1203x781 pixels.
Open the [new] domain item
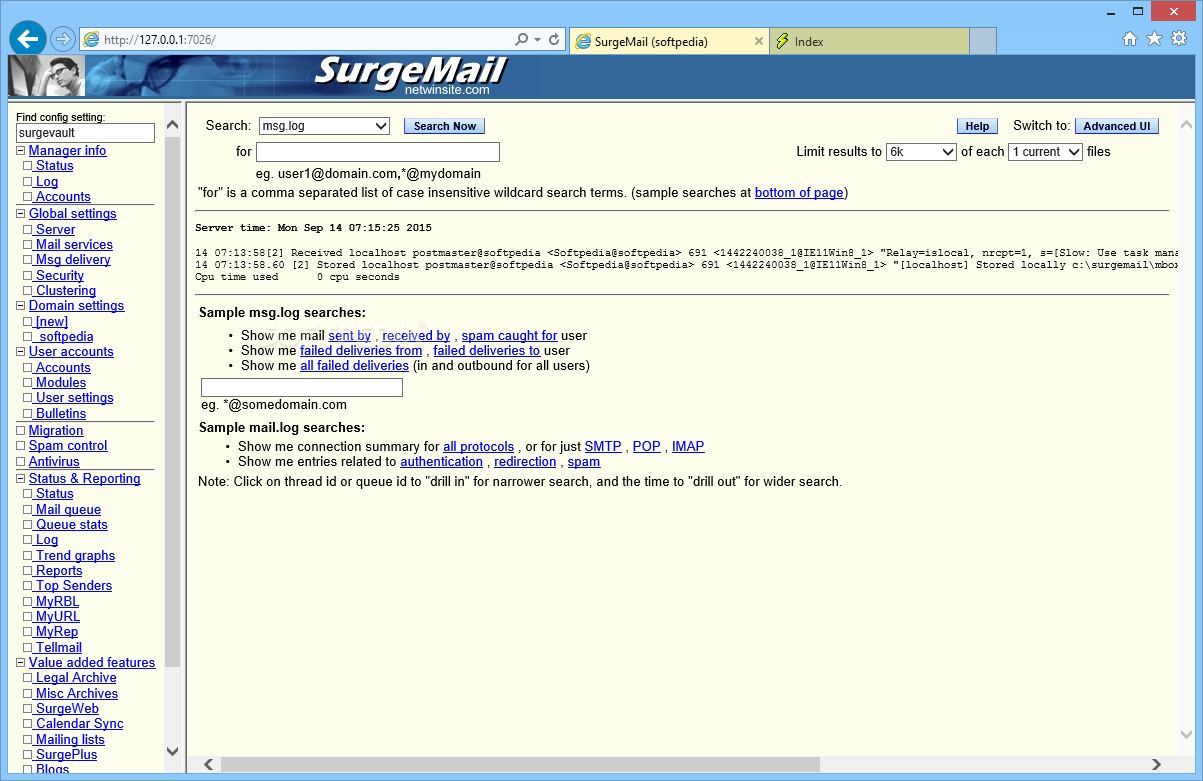click(50, 322)
